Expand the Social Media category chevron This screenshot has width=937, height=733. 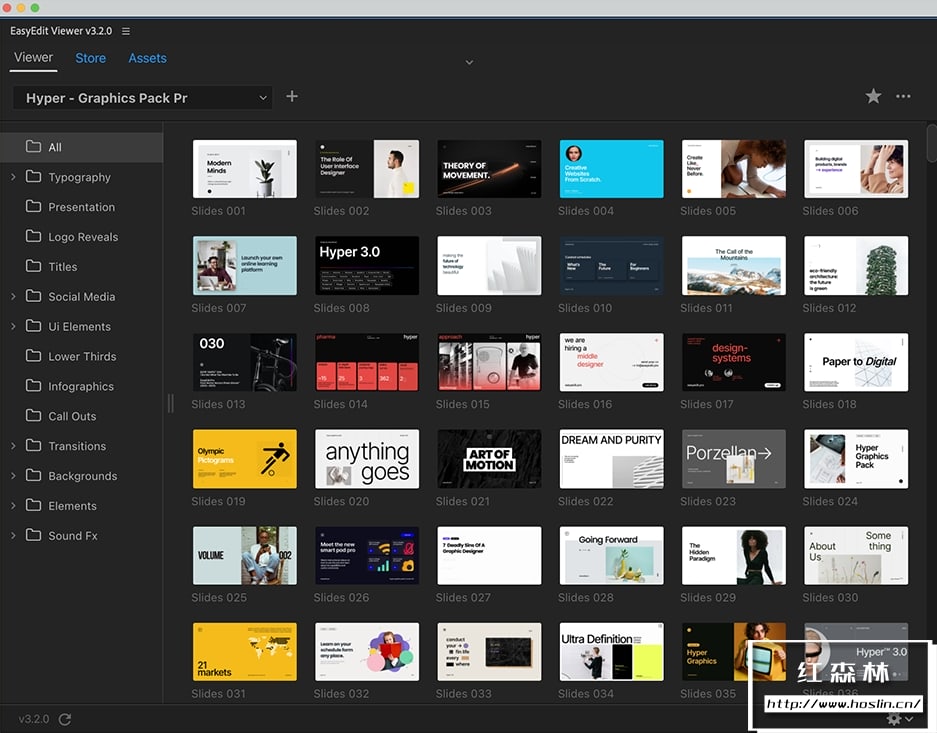[13, 297]
